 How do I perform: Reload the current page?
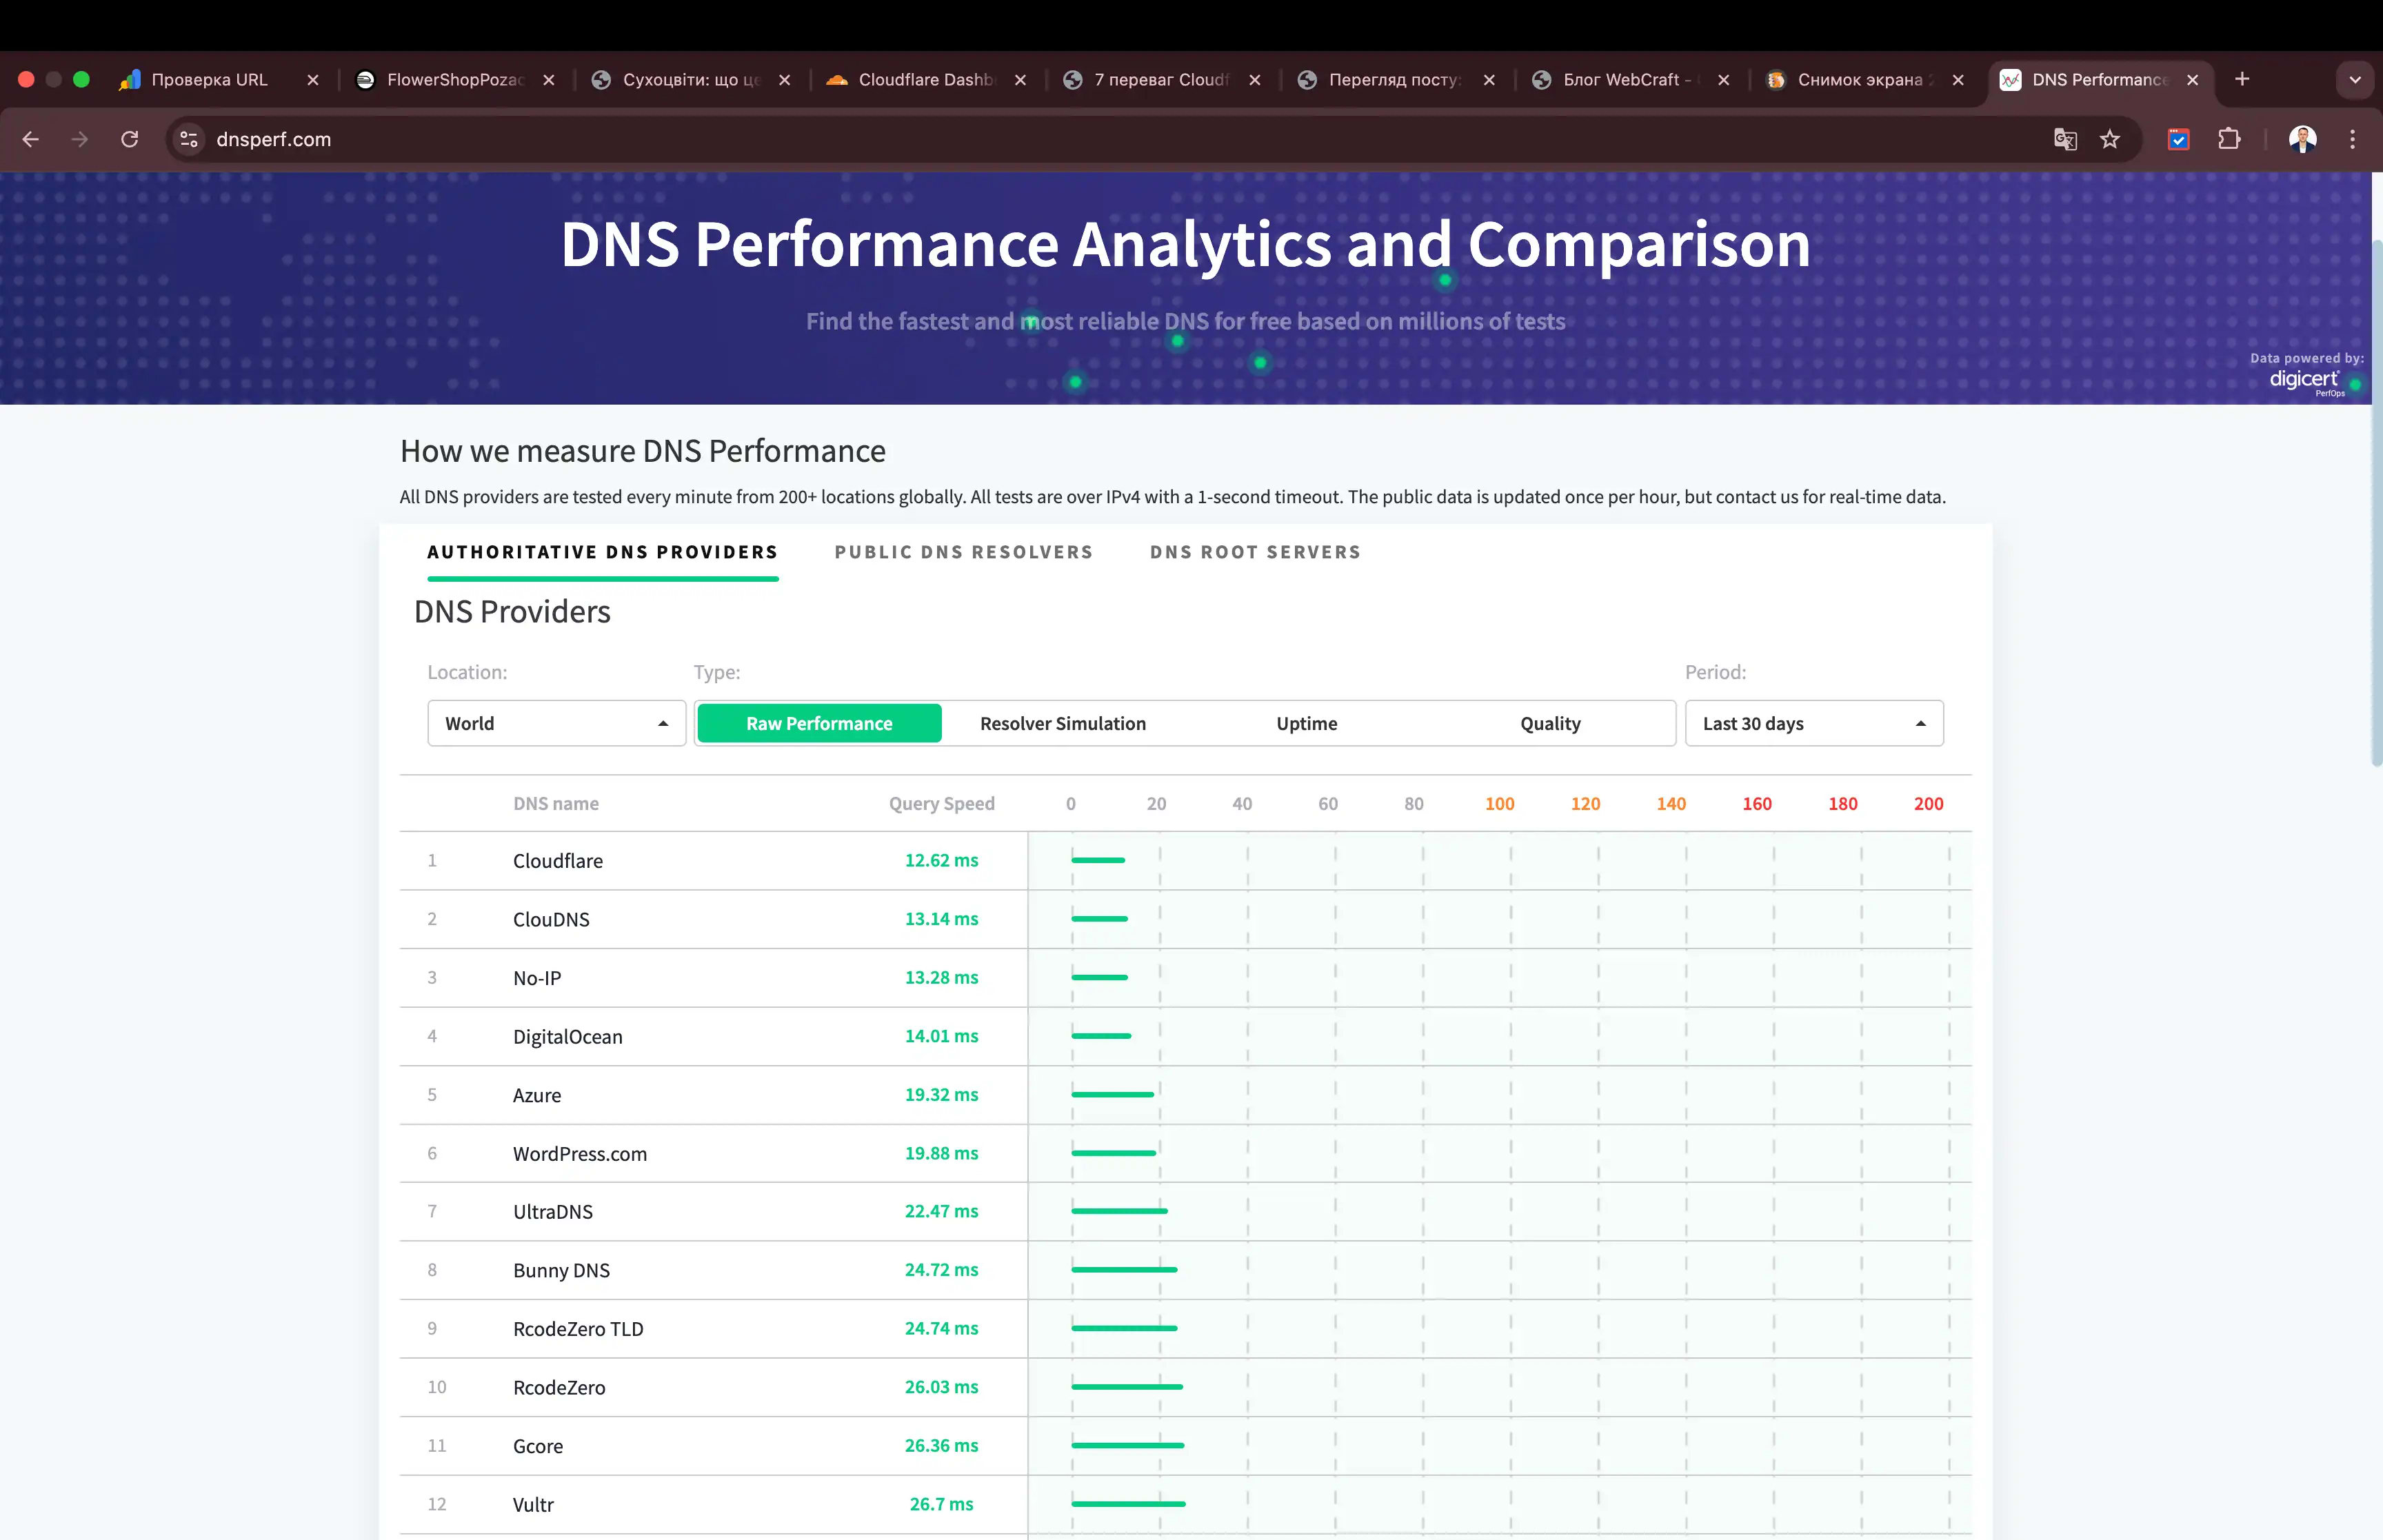(130, 139)
